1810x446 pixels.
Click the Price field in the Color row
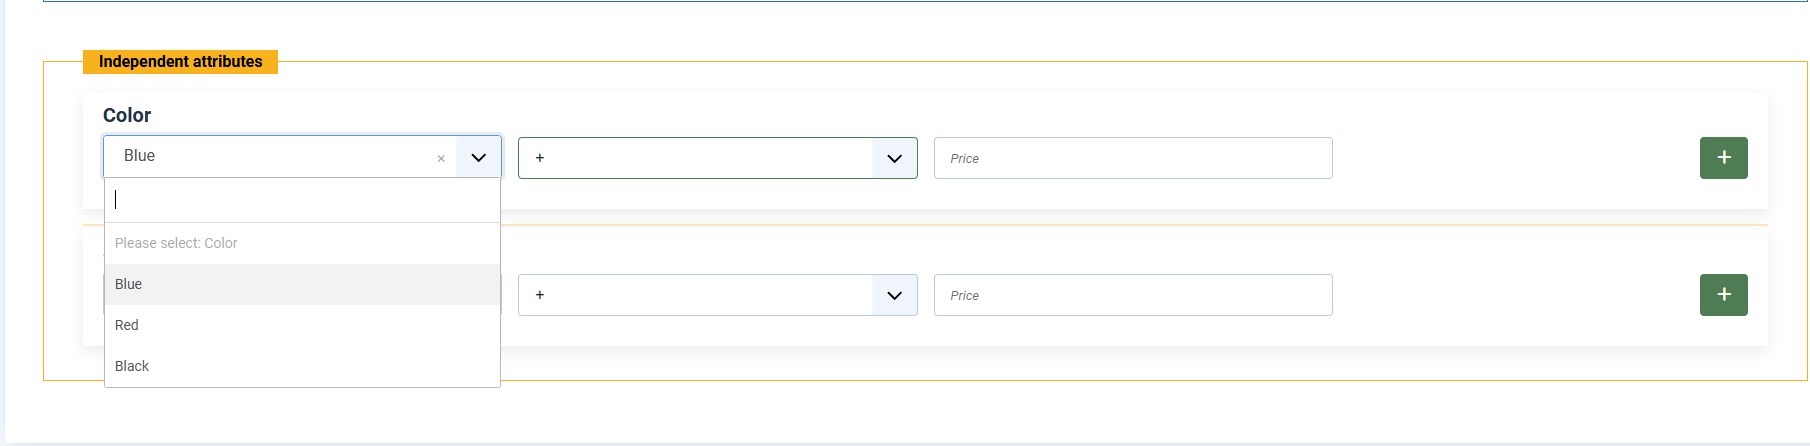tap(1132, 158)
